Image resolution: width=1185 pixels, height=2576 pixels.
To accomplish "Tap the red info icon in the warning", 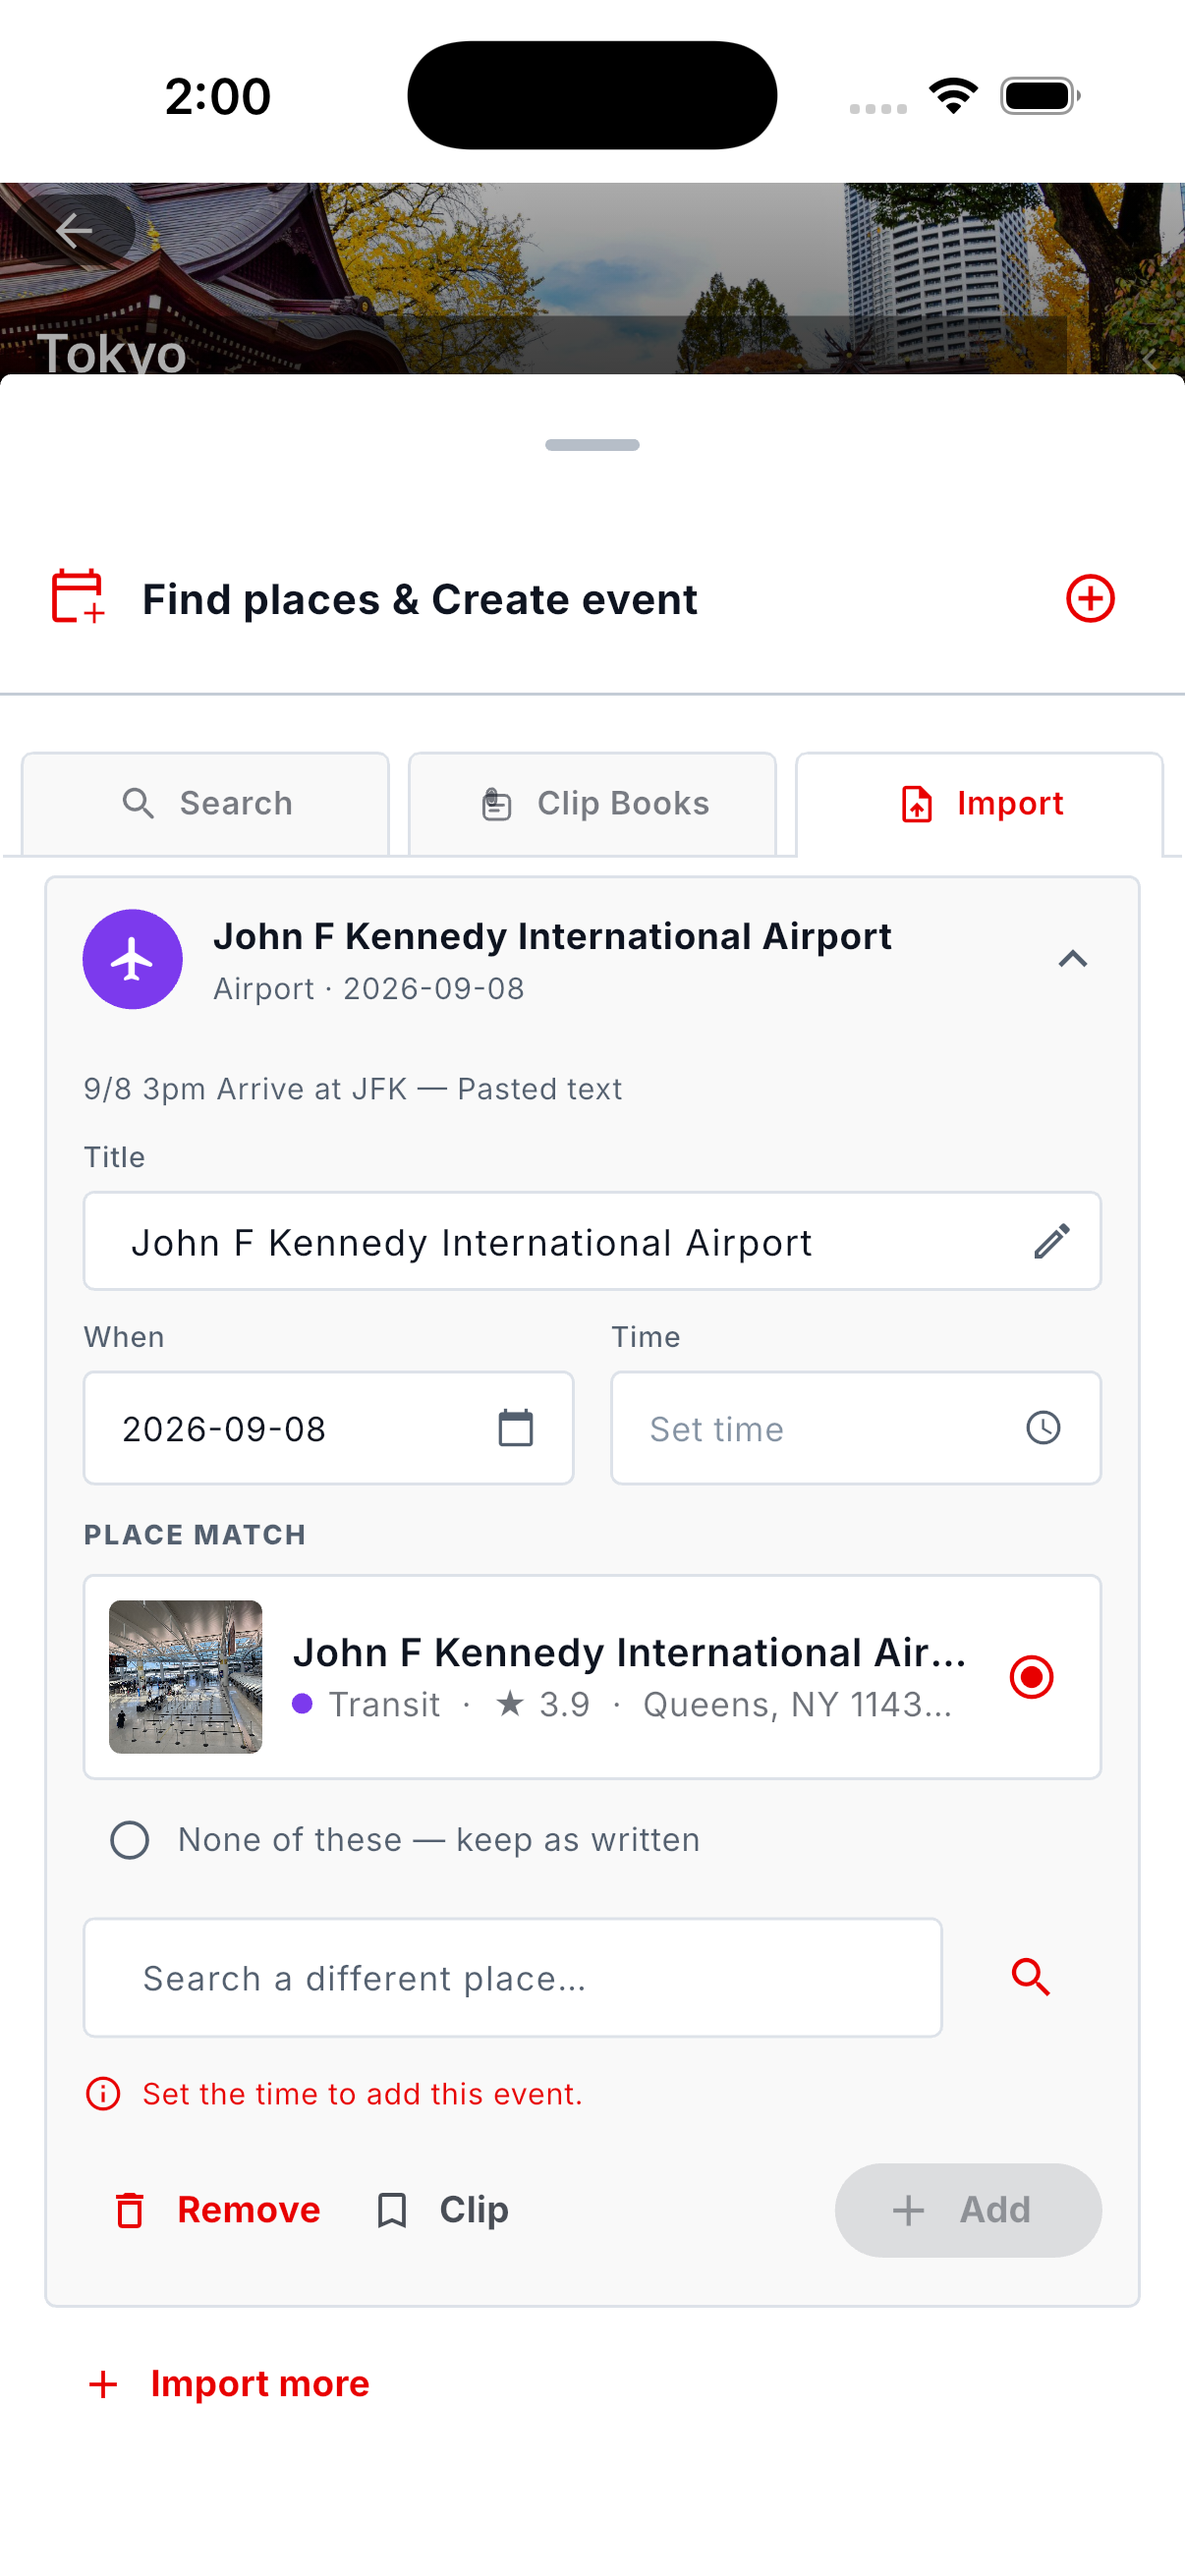I will point(103,2094).
